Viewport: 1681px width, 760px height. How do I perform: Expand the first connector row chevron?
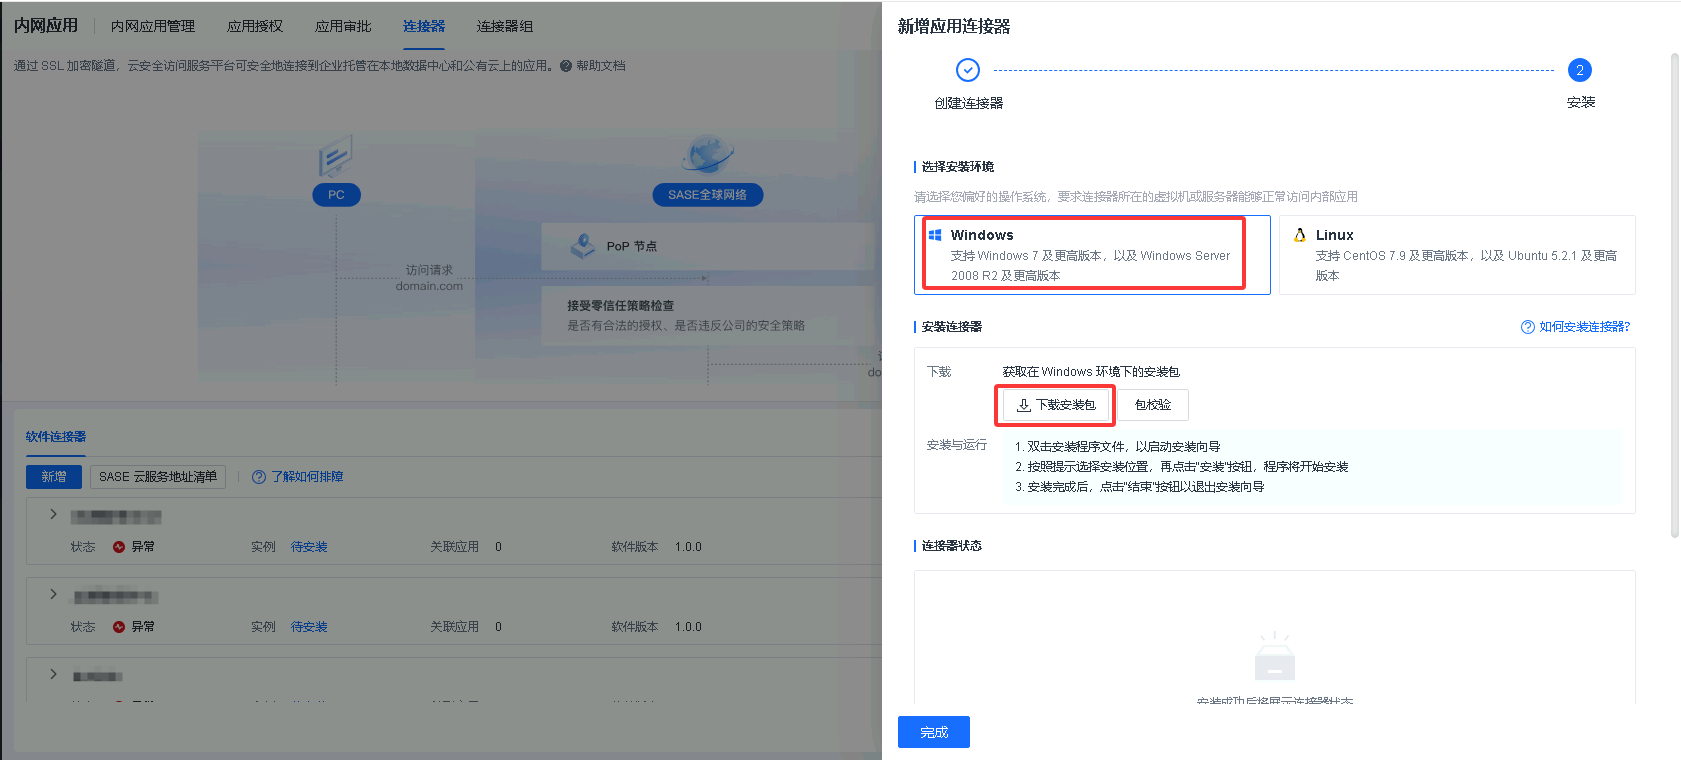tap(53, 514)
